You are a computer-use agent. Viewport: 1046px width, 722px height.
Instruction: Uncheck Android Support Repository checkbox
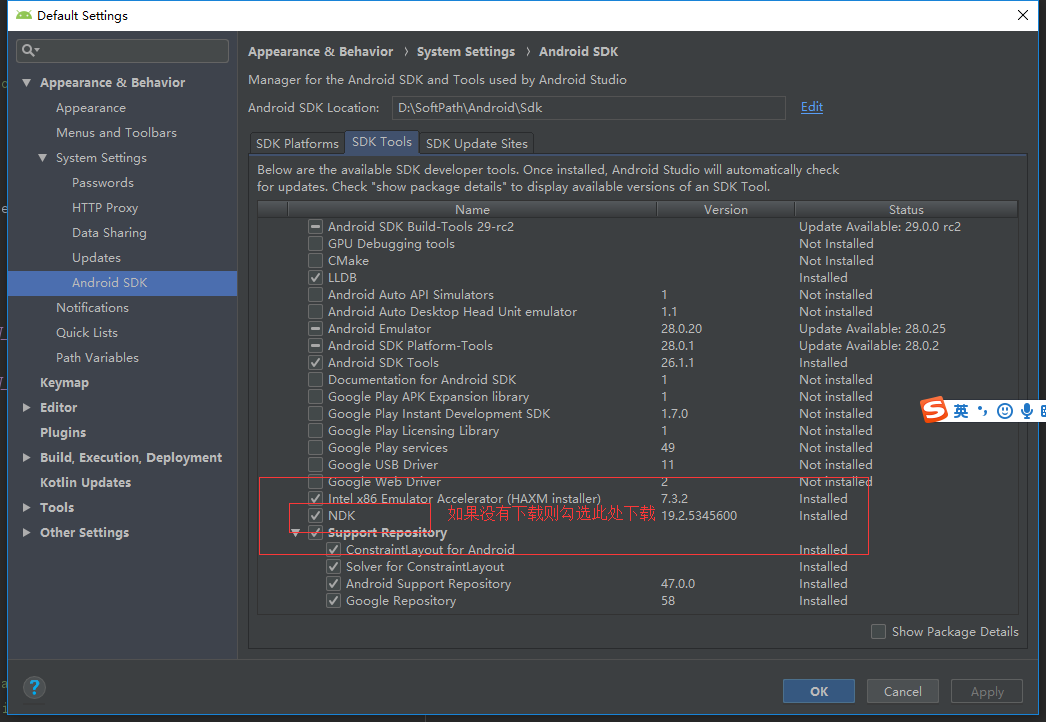(x=334, y=584)
